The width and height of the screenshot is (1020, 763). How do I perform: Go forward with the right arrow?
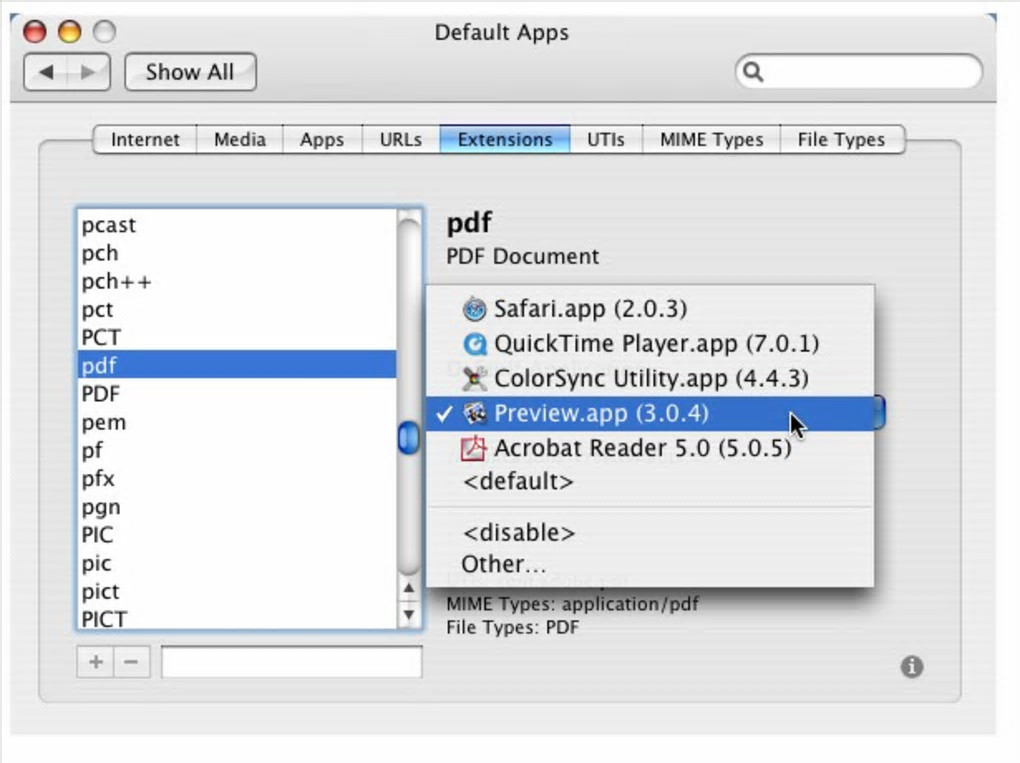(88, 72)
